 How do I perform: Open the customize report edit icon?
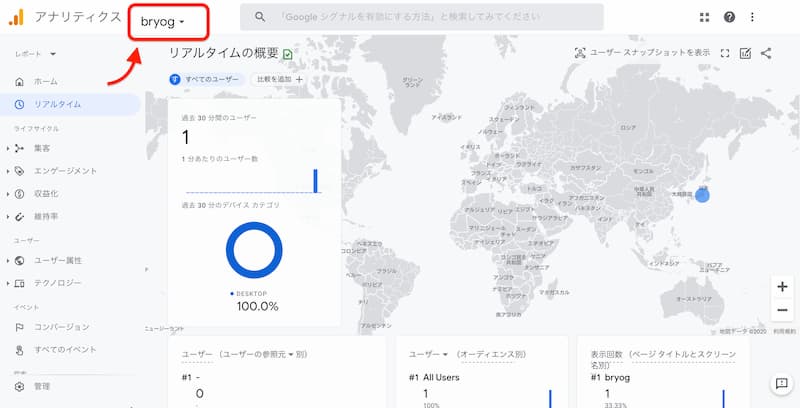745,54
